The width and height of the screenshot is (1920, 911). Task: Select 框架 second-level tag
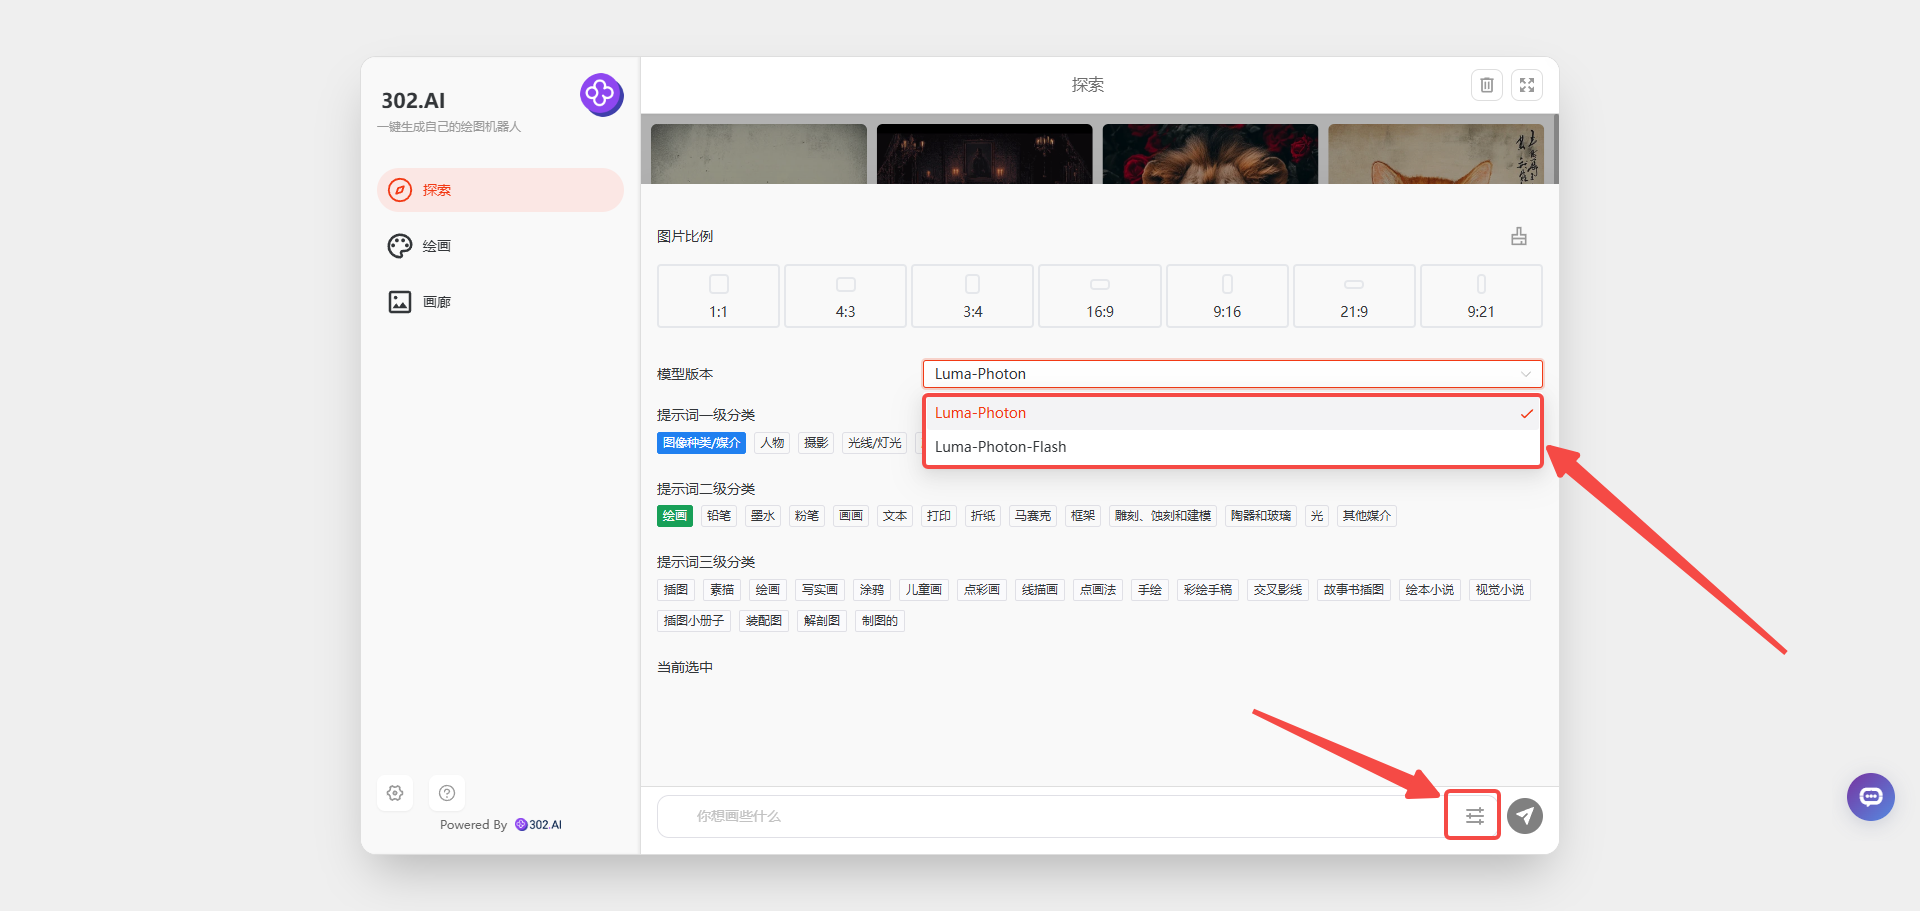[1083, 516]
